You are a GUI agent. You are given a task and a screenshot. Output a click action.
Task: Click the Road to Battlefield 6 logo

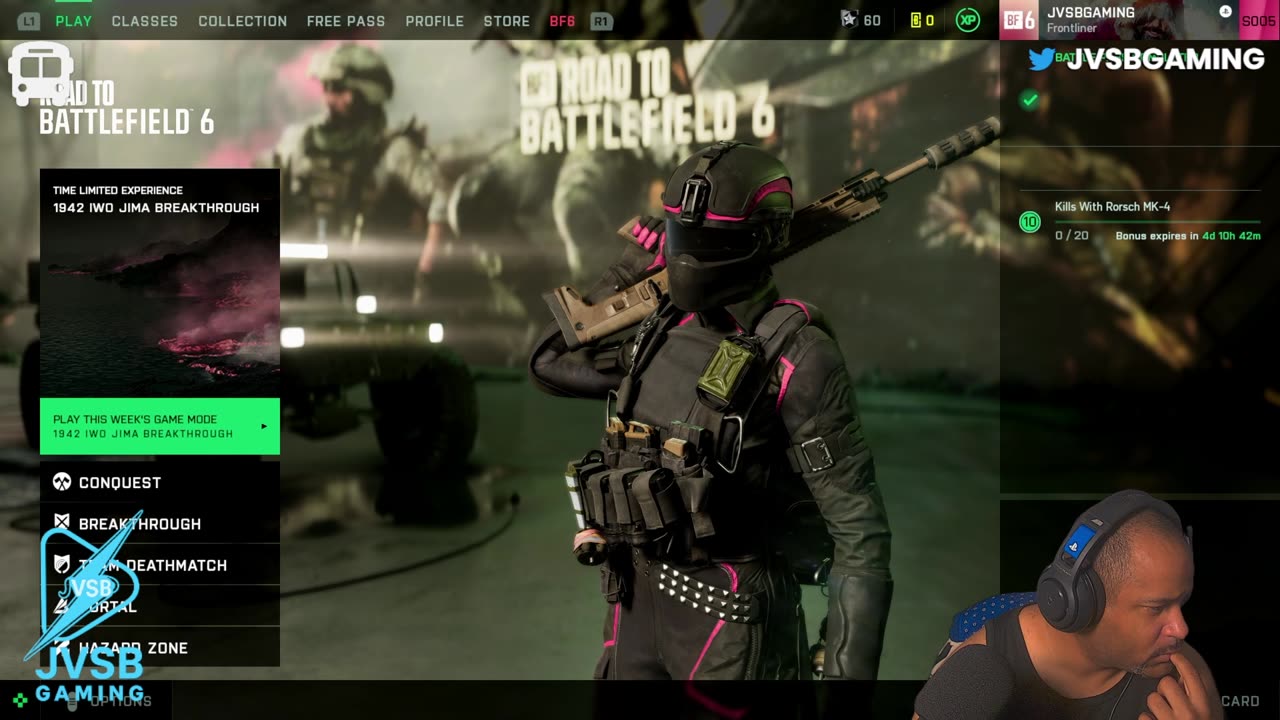point(126,108)
